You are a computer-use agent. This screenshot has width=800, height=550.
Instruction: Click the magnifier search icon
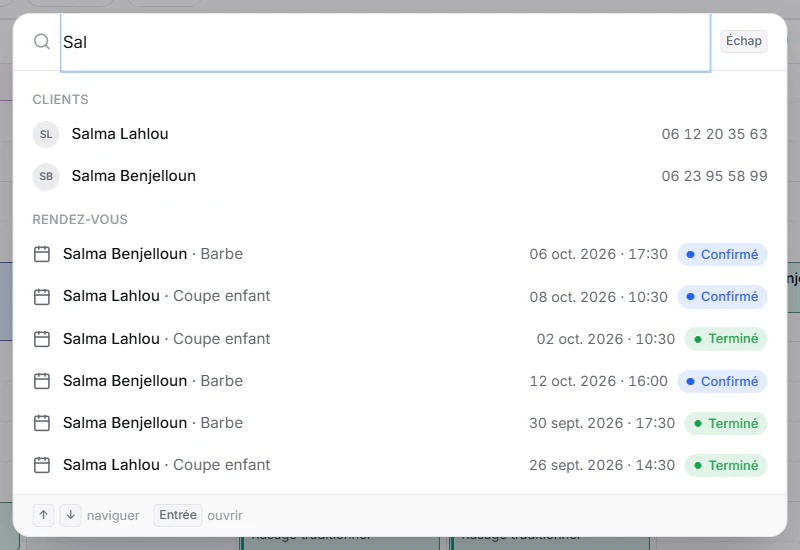(42, 41)
